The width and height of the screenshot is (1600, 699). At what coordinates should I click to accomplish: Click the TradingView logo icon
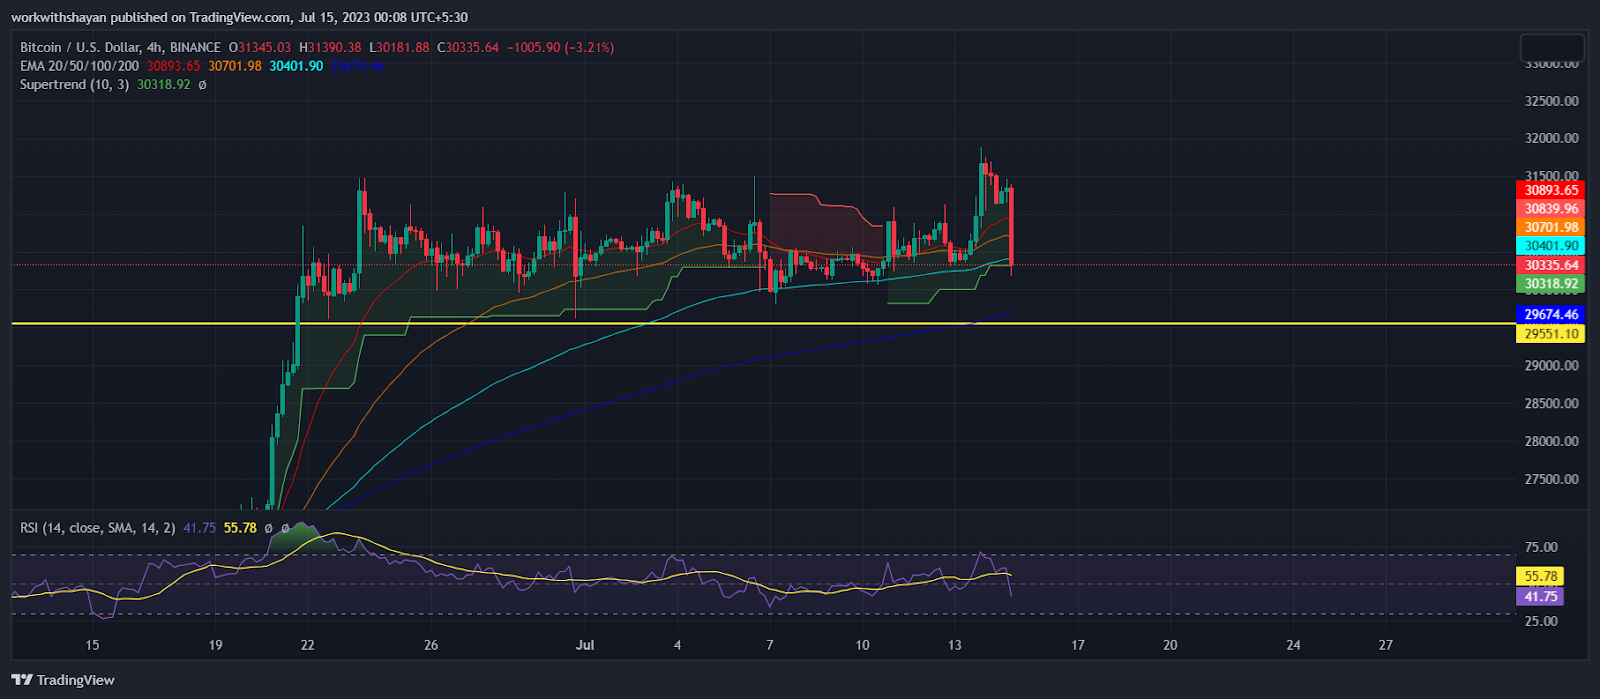[21, 680]
